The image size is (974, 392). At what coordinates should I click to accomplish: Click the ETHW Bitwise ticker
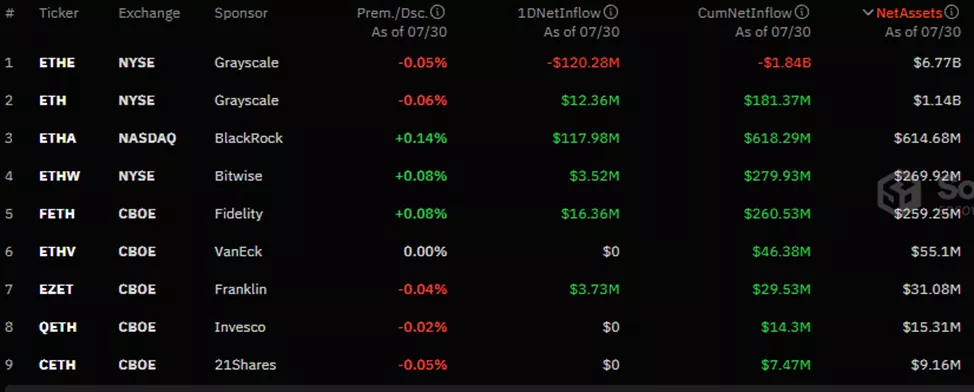click(58, 176)
